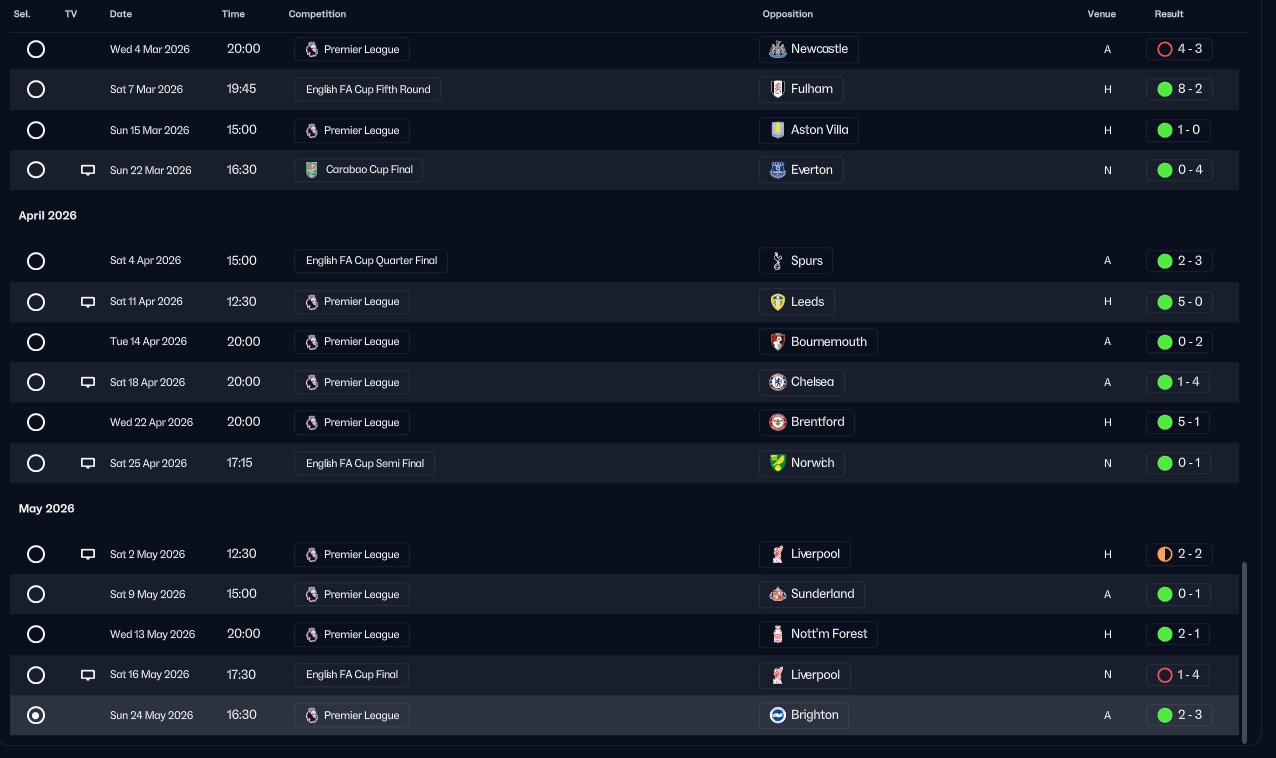Viewport: 1276px width, 758px height.
Task: Click the TV icon on the Carabao Cup Final row
Action: (x=88, y=170)
